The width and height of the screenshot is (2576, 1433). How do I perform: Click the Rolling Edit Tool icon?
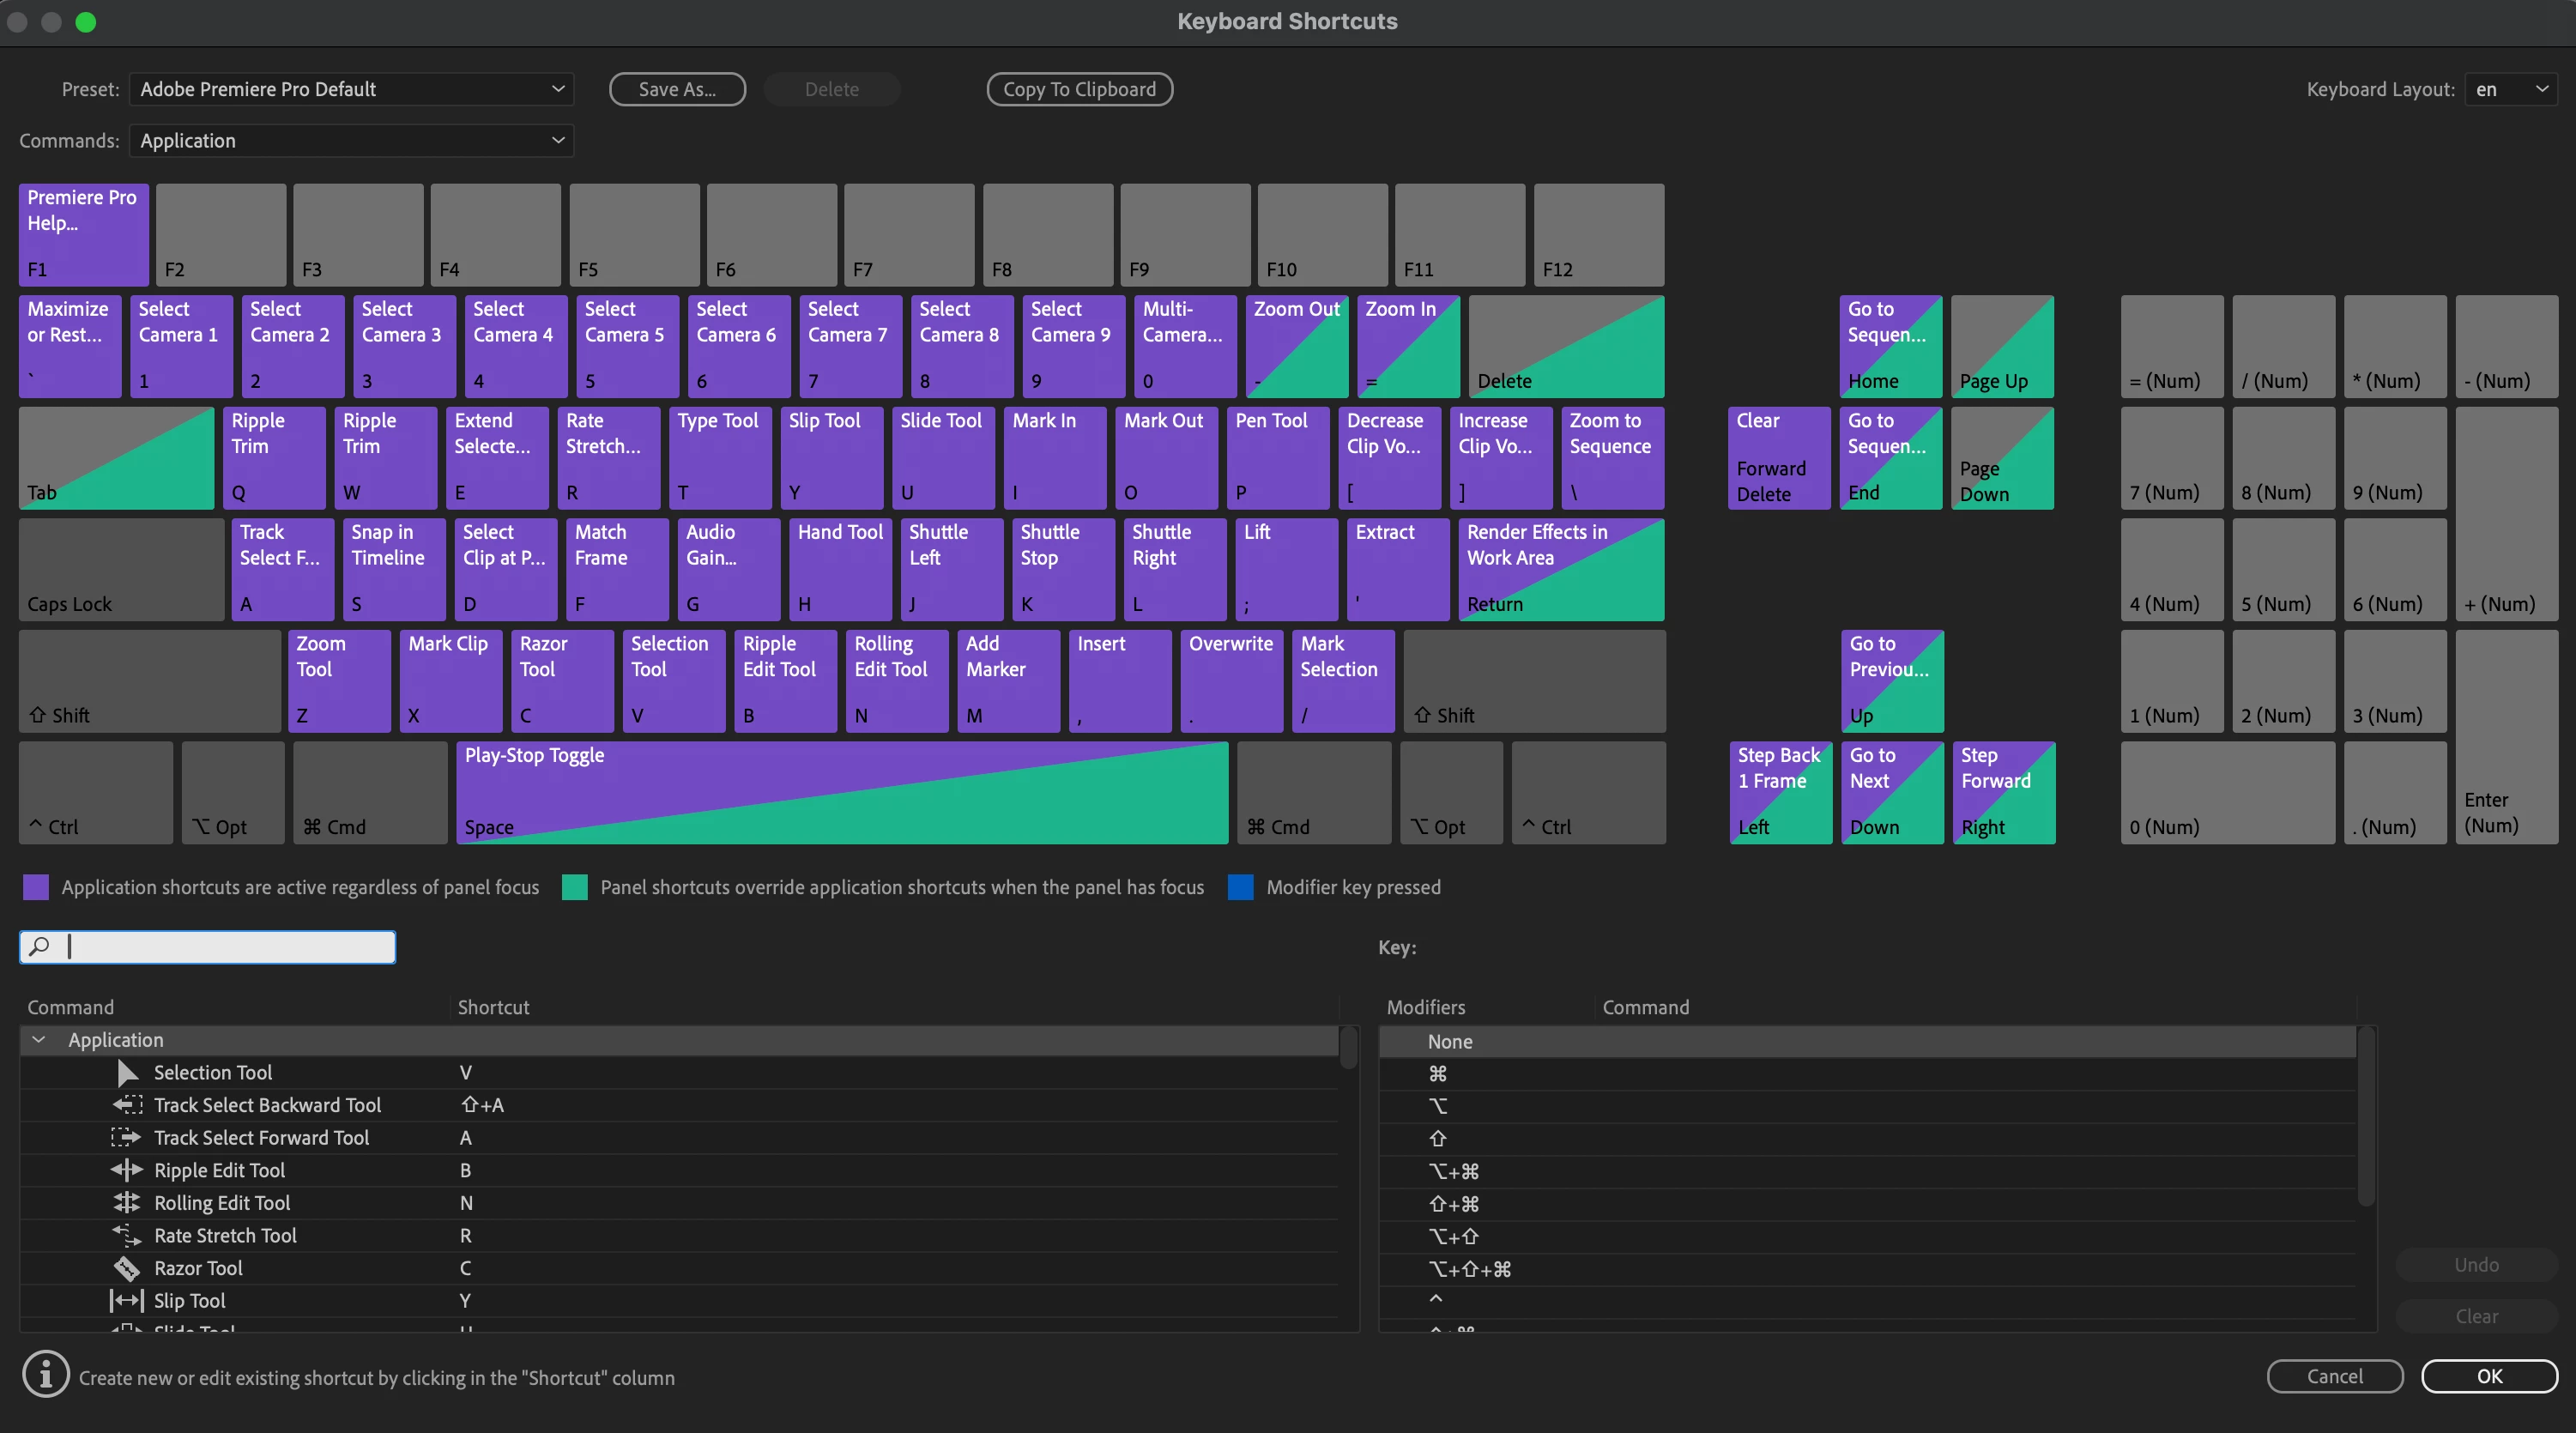coord(127,1203)
